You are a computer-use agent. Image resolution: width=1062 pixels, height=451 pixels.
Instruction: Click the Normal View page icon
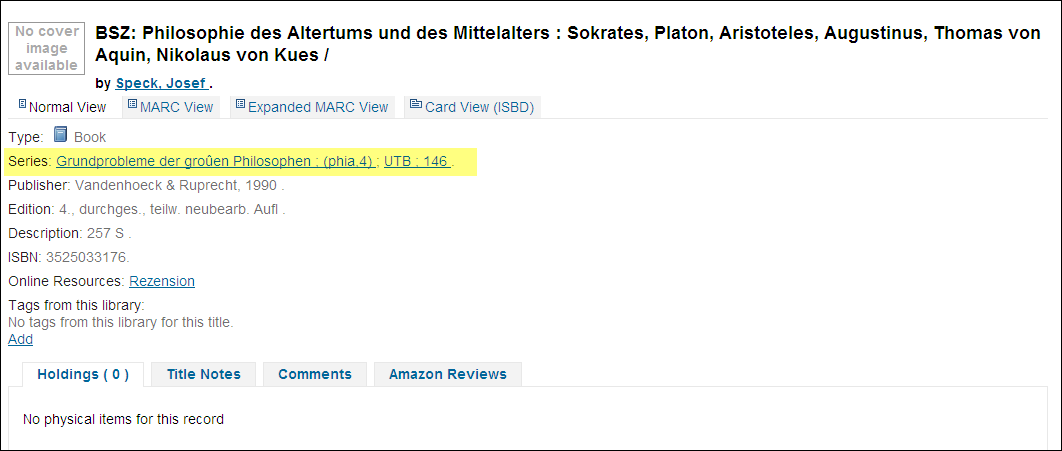[23, 105]
